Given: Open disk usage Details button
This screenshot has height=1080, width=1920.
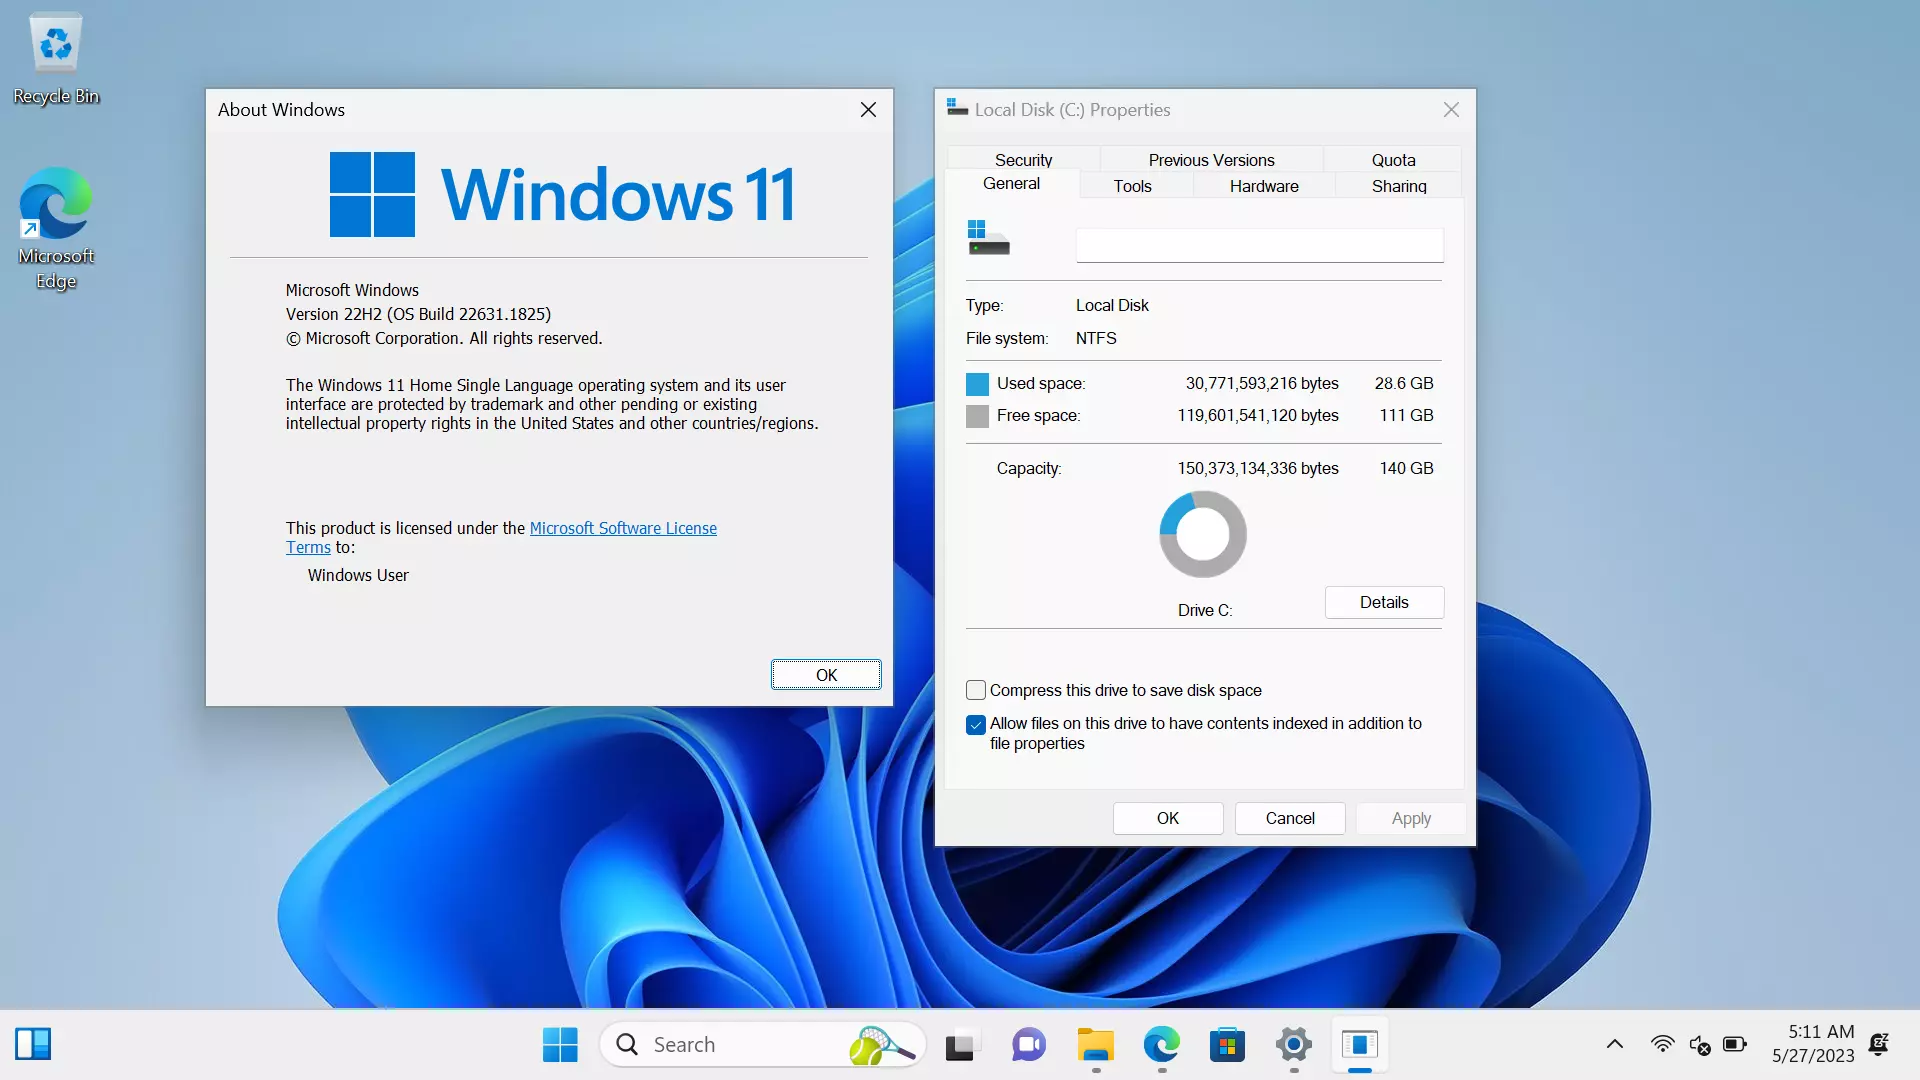Looking at the screenshot, I should pos(1384,602).
